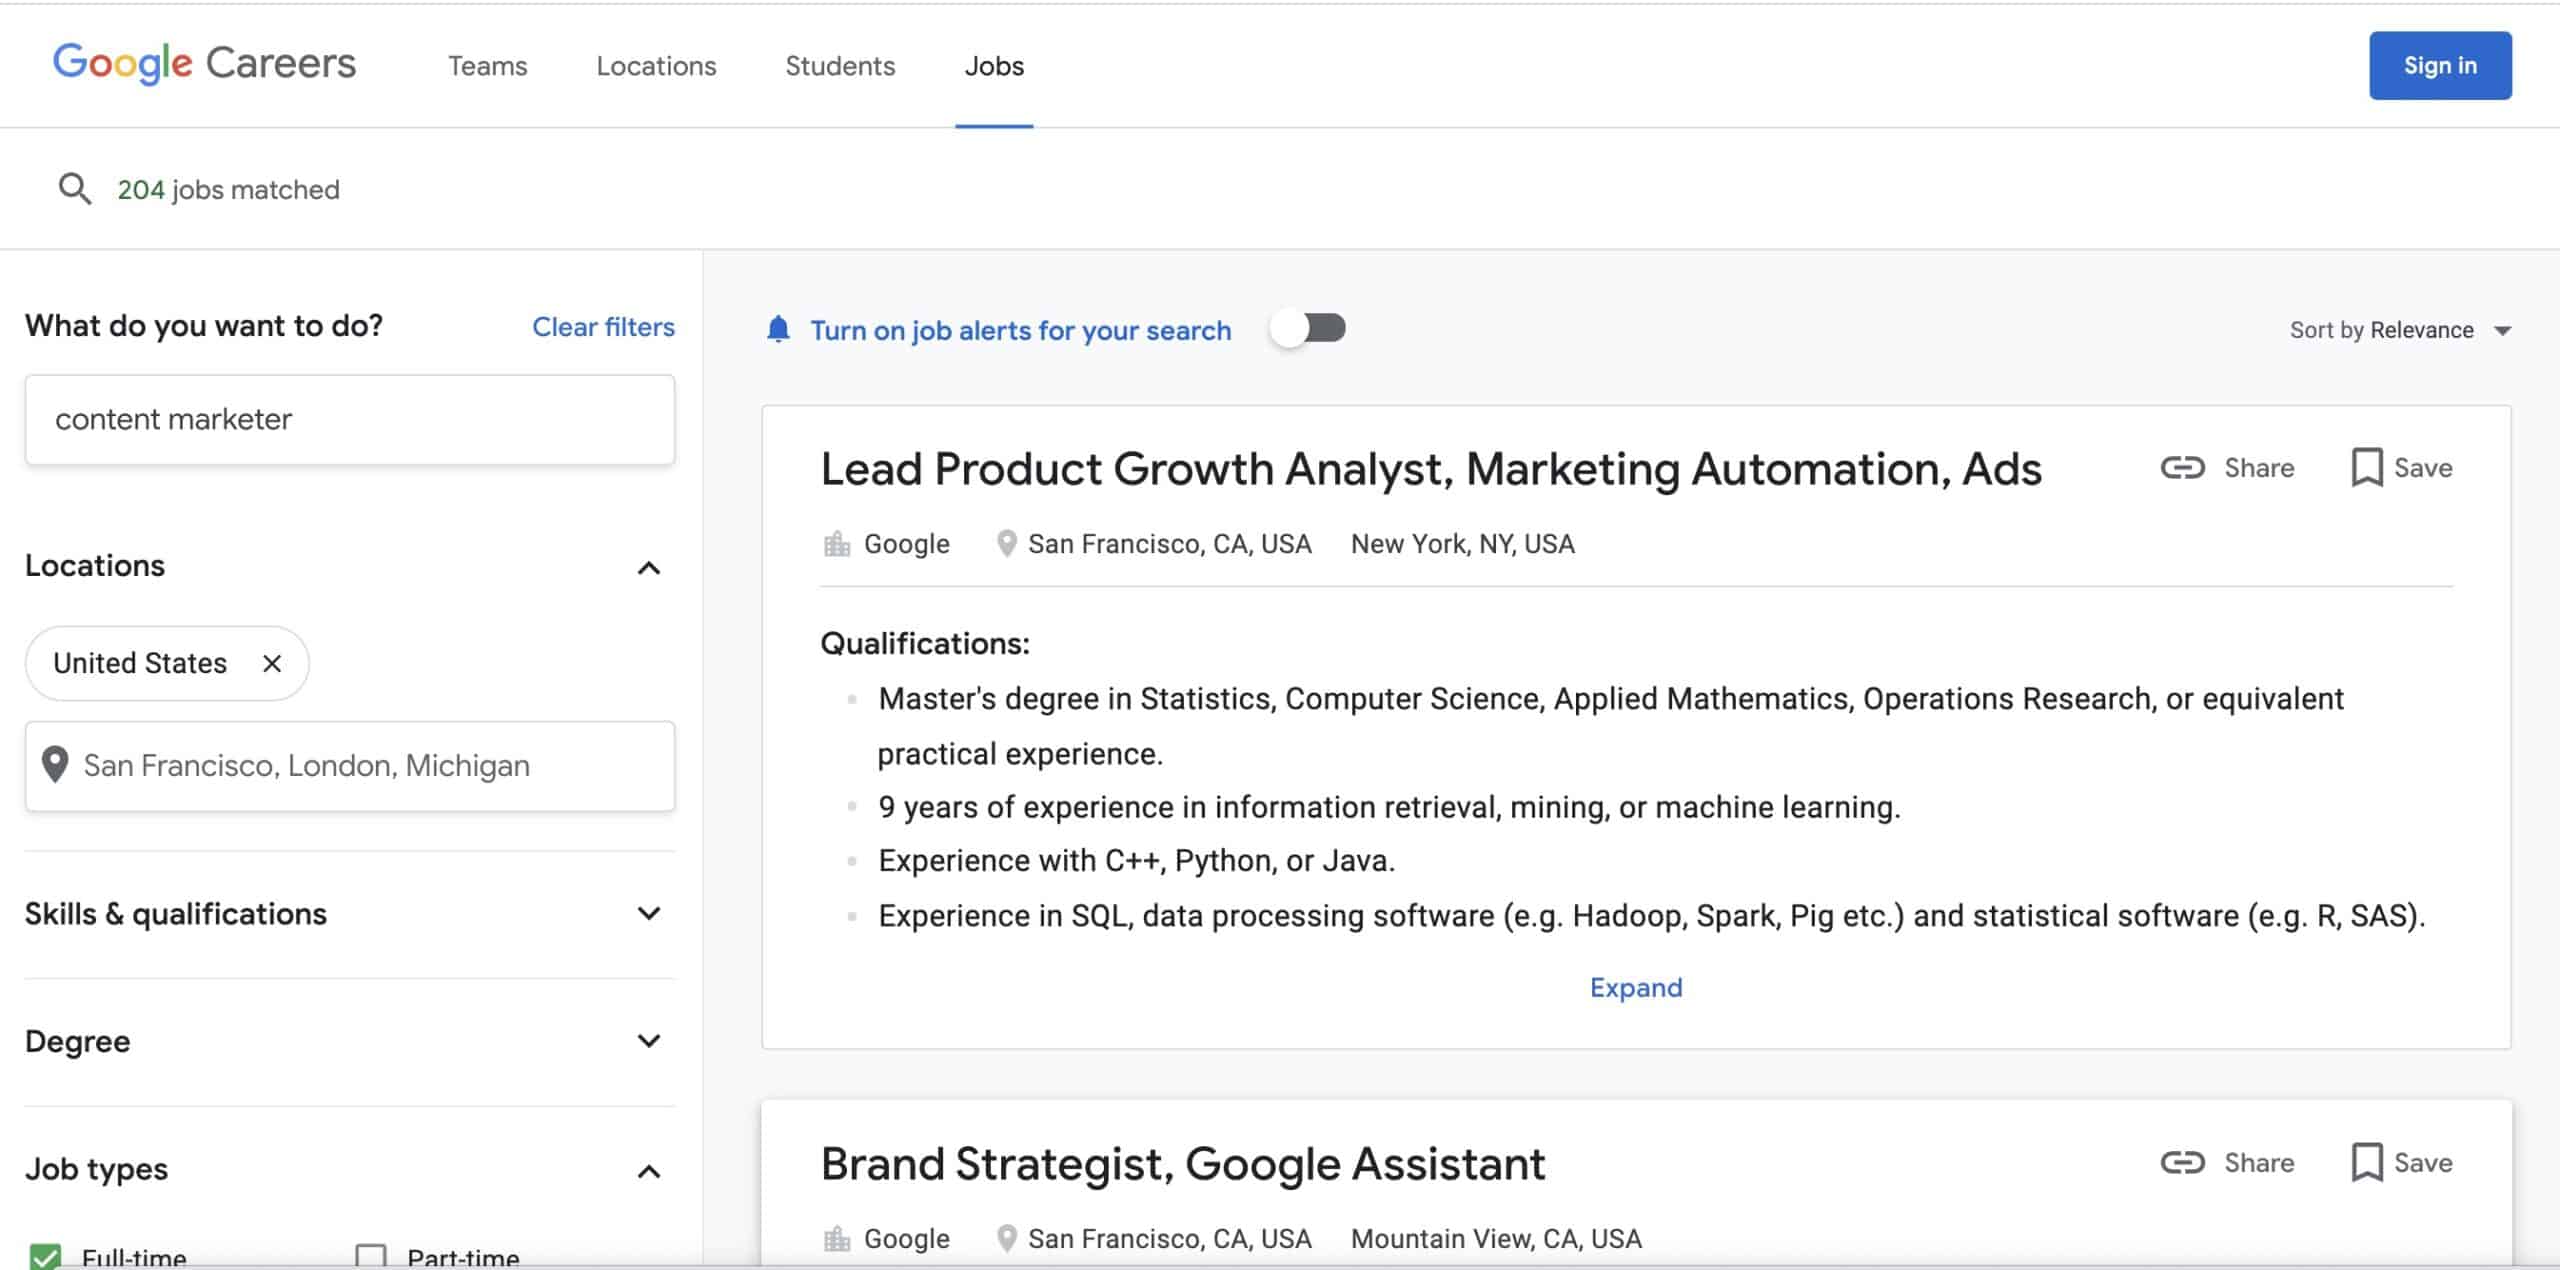Click the Clear filters link
The width and height of the screenshot is (2560, 1270).
pyautogui.click(x=603, y=327)
